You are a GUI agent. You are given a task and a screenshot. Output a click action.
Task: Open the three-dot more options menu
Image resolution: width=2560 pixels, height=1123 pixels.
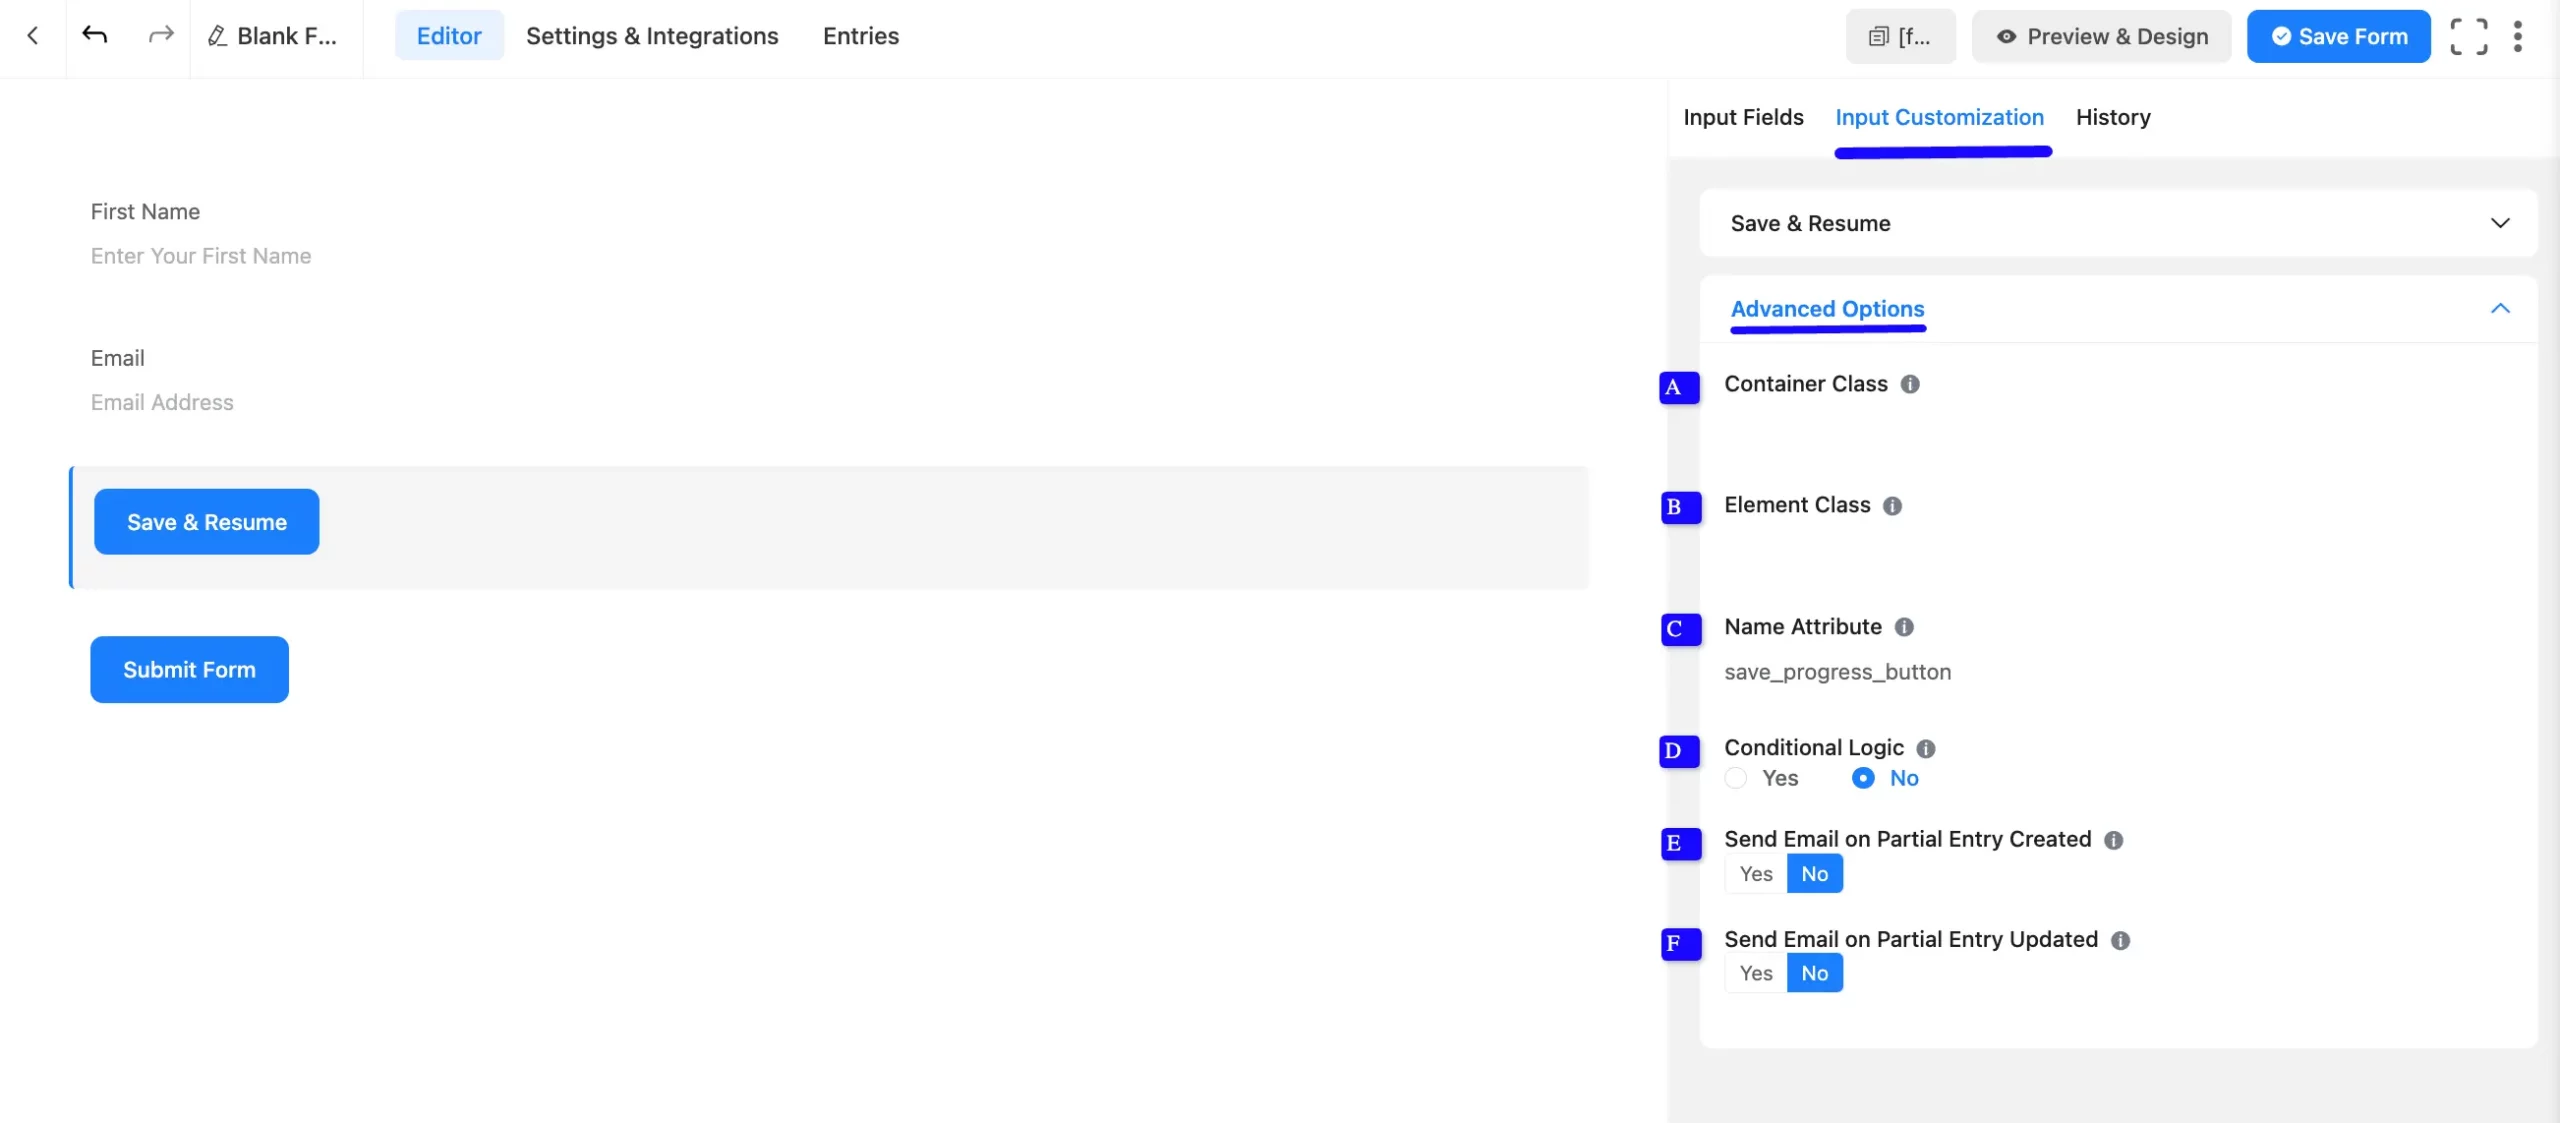tap(2518, 37)
